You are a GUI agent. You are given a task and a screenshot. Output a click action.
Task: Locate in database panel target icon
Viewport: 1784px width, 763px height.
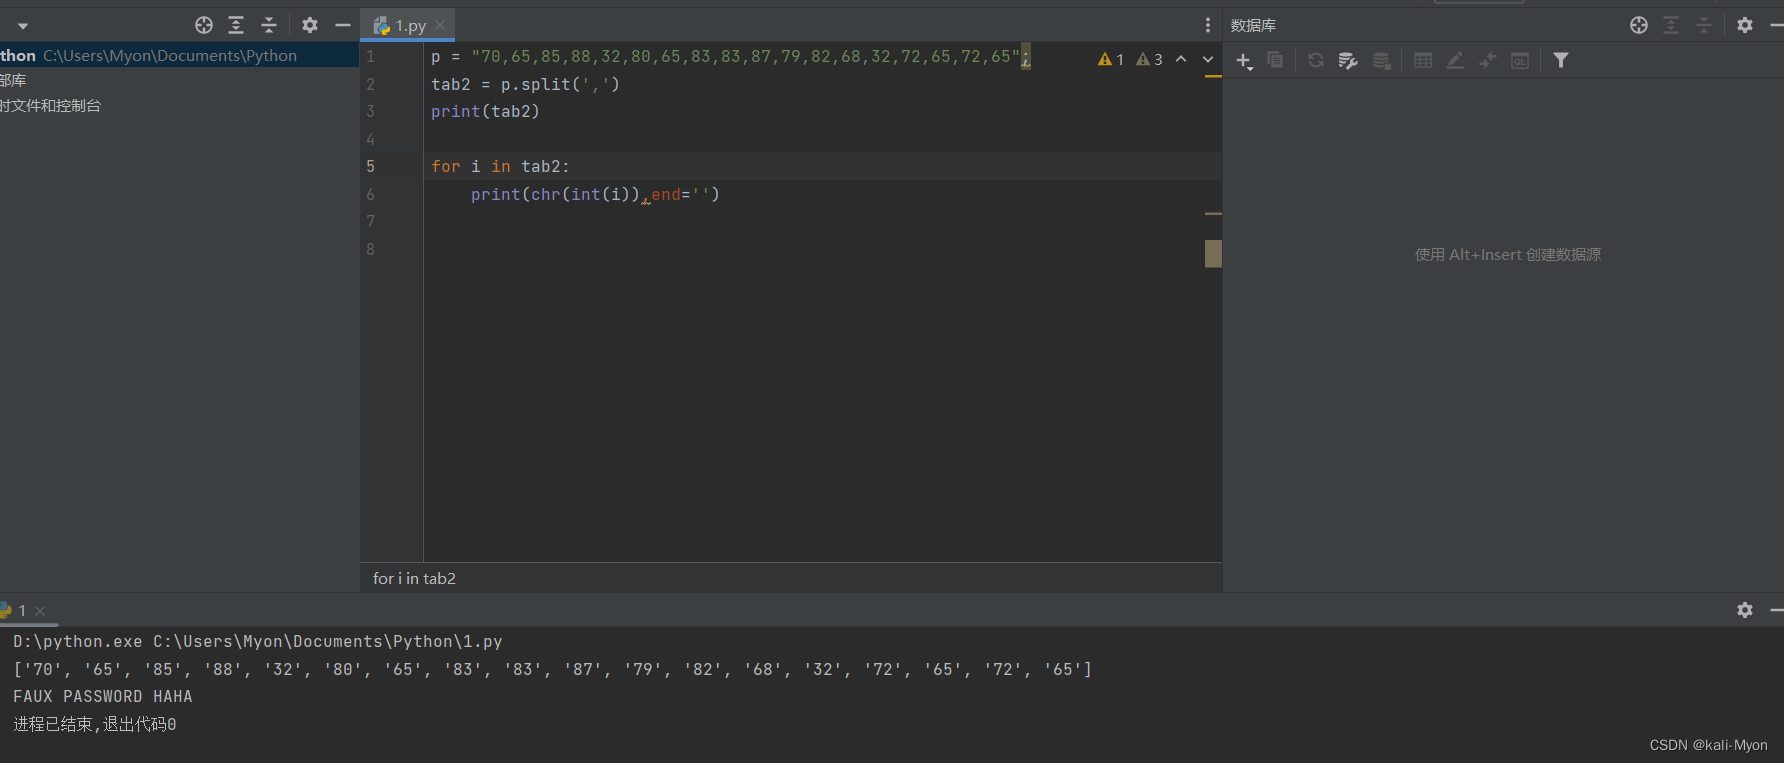1639,25
